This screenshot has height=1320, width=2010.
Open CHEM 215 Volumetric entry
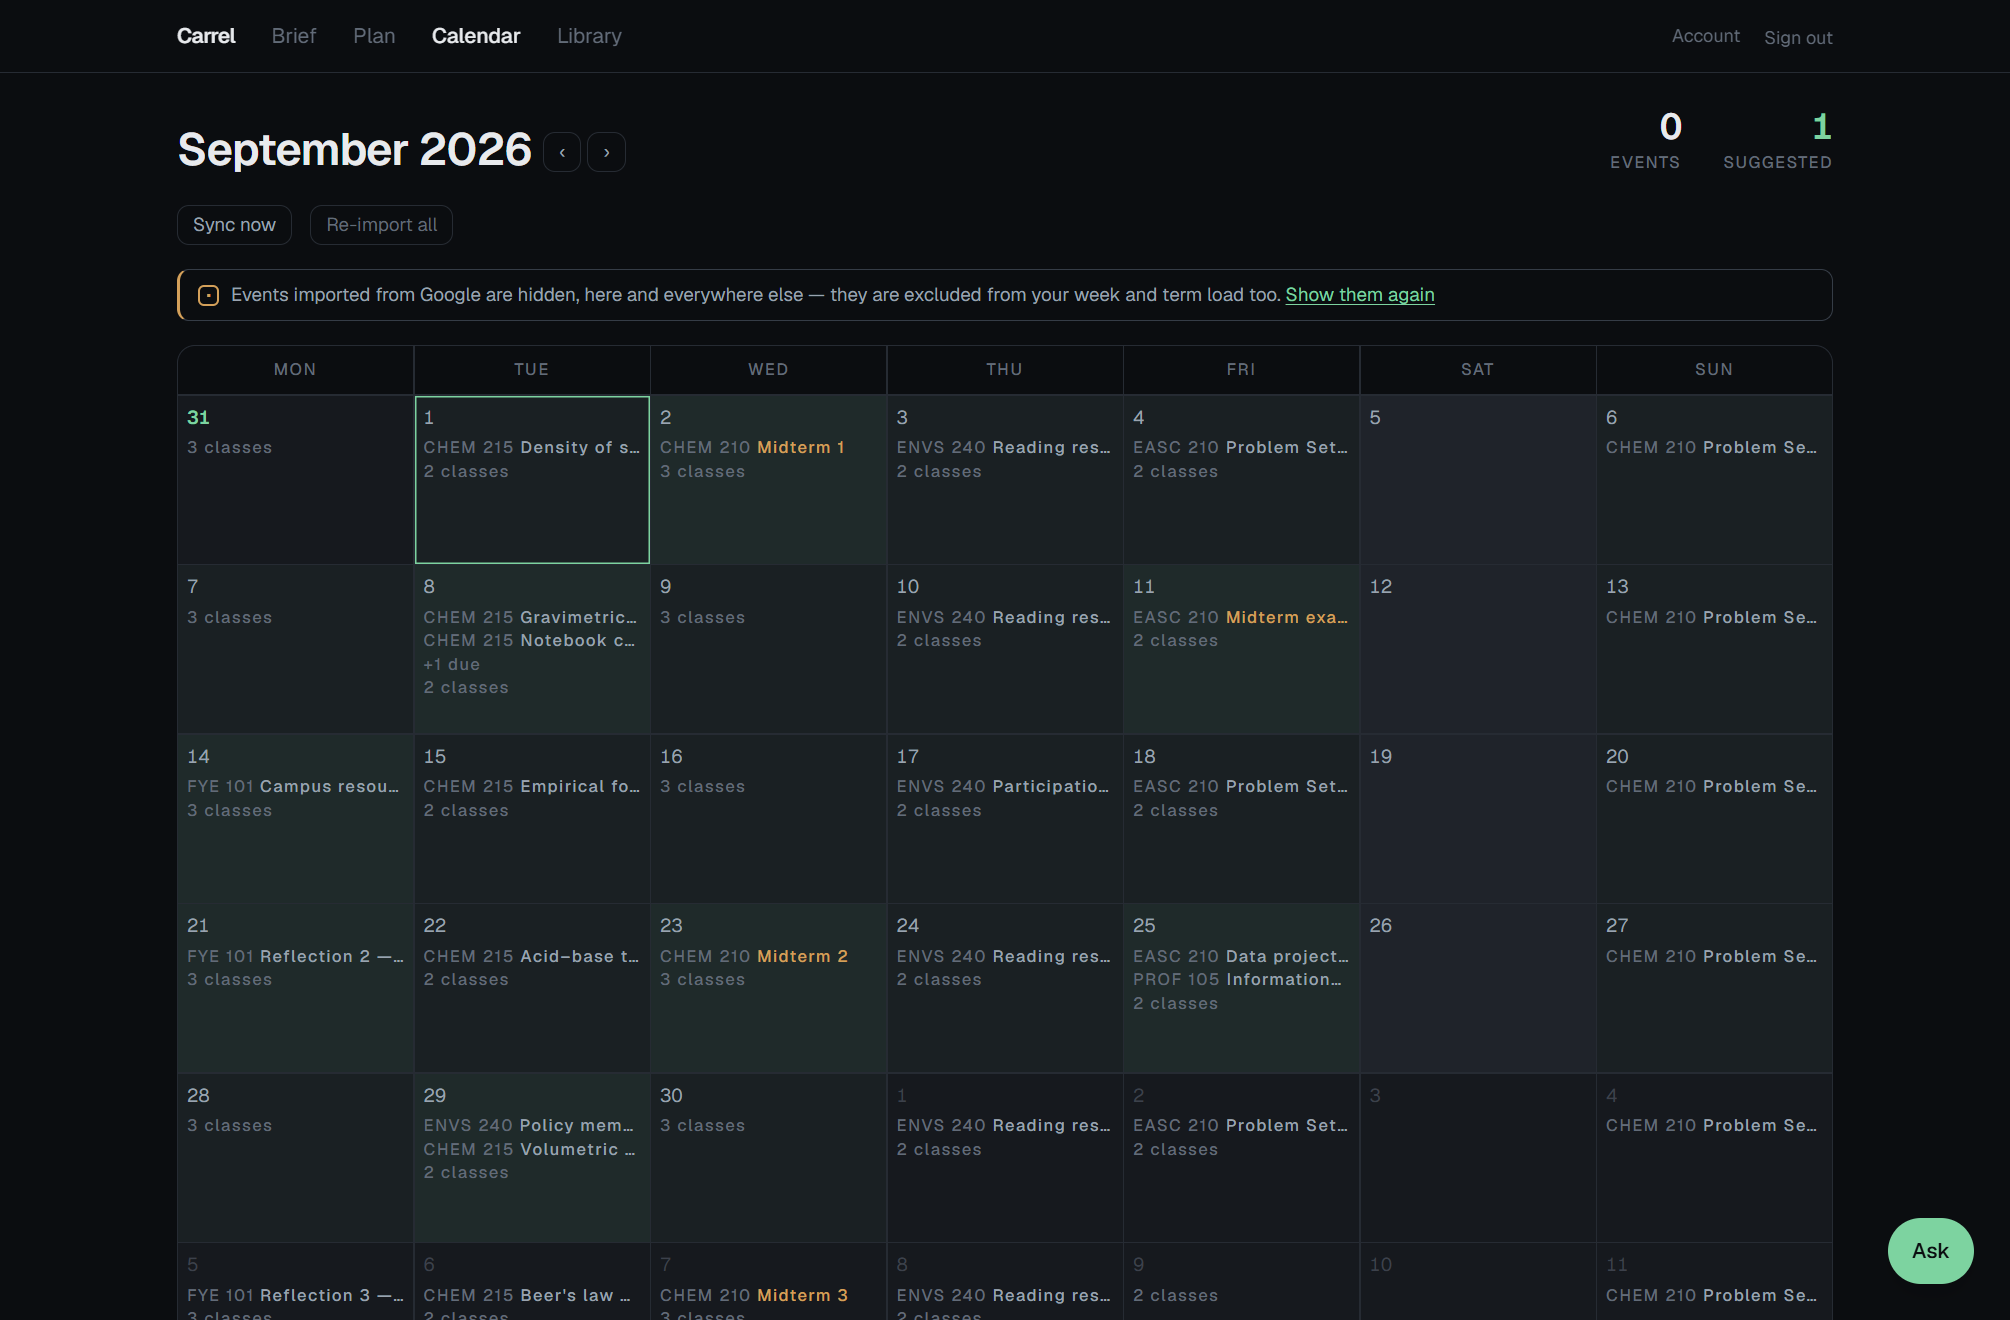tap(530, 1149)
